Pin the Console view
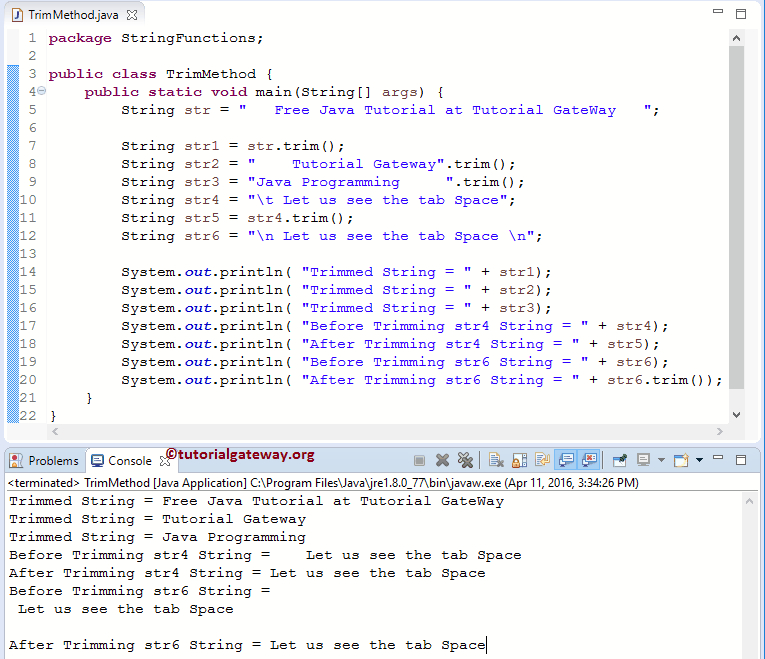 coord(620,460)
